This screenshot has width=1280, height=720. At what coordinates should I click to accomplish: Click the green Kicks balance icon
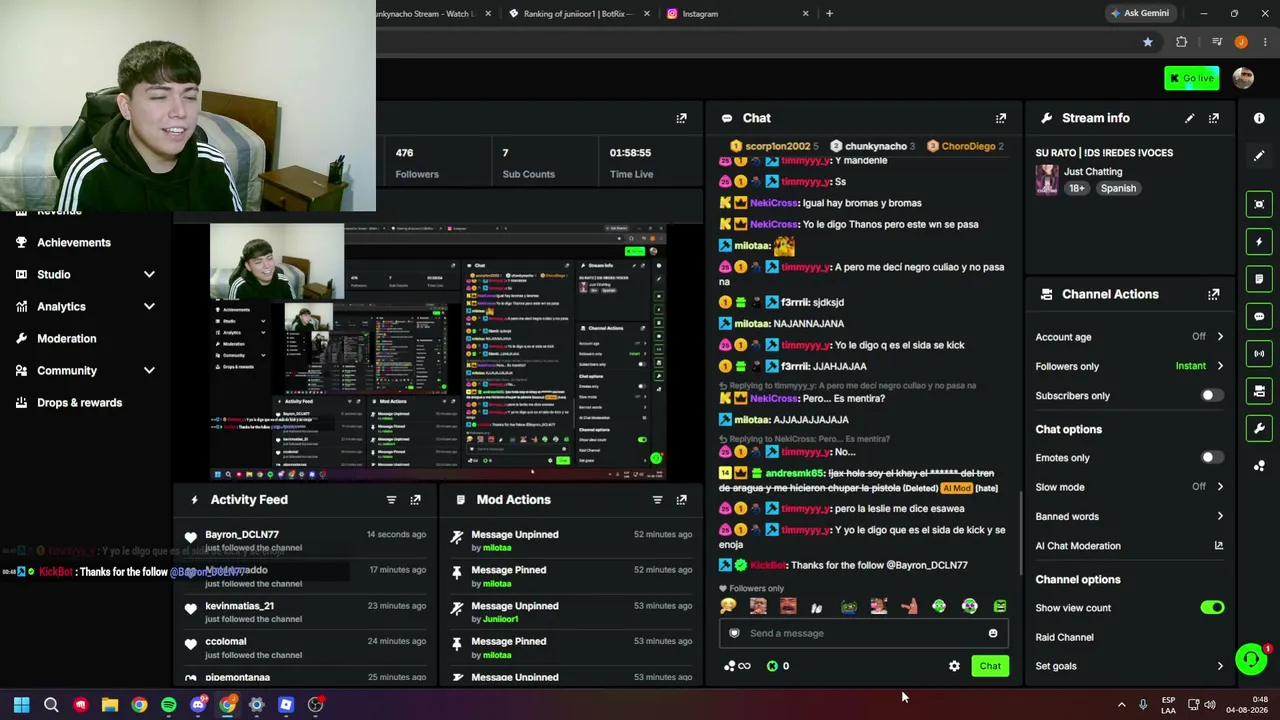tap(772, 666)
